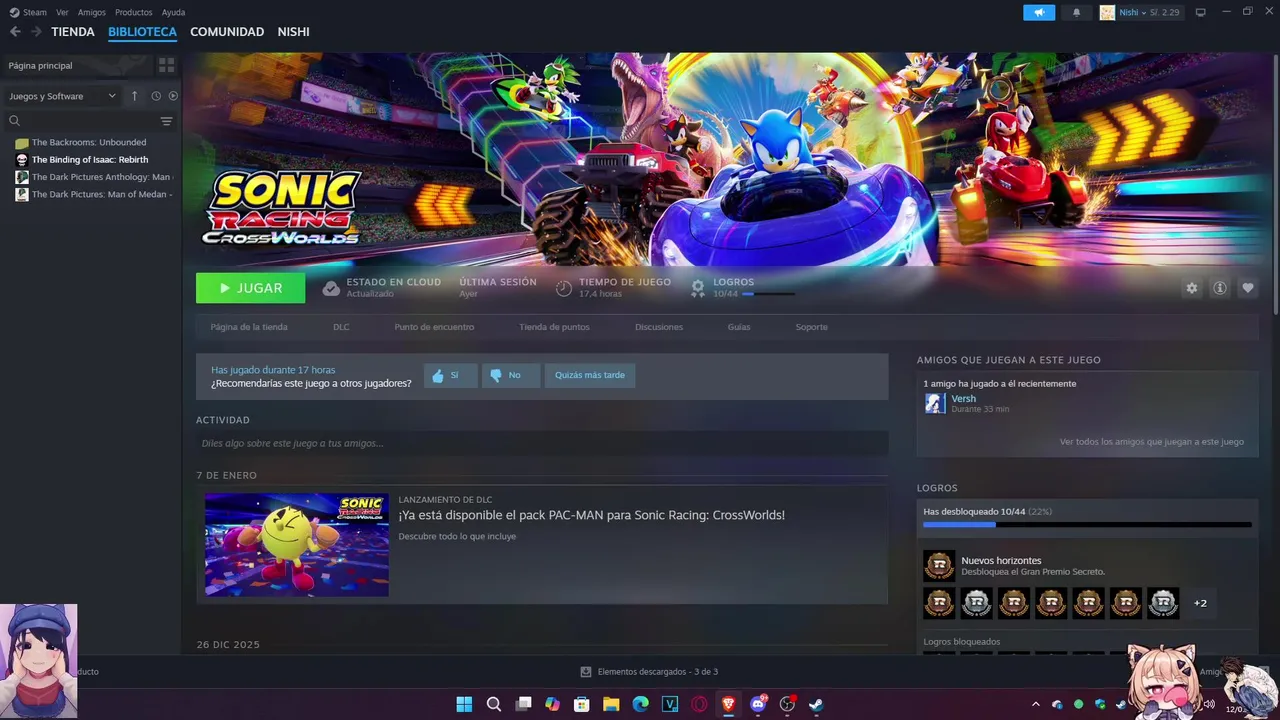This screenshot has width=1280, height=720.
Task: Open Tienda de puntos tab
Action: (554, 327)
